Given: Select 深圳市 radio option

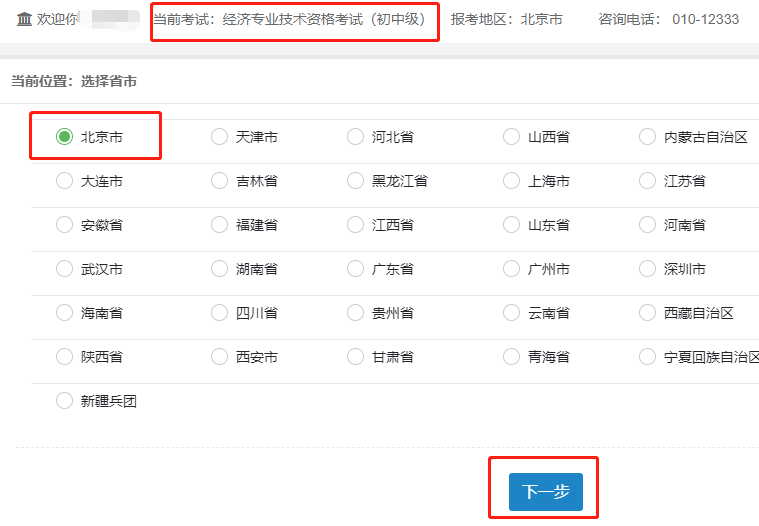Looking at the screenshot, I should (647, 269).
